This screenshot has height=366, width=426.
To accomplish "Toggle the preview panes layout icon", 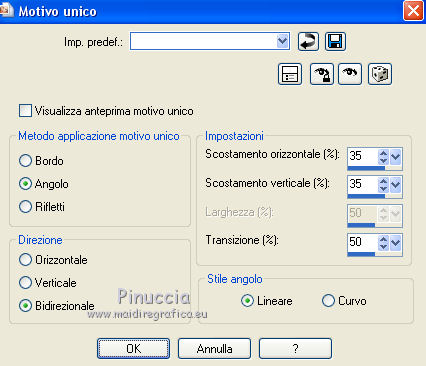I will 290,74.
